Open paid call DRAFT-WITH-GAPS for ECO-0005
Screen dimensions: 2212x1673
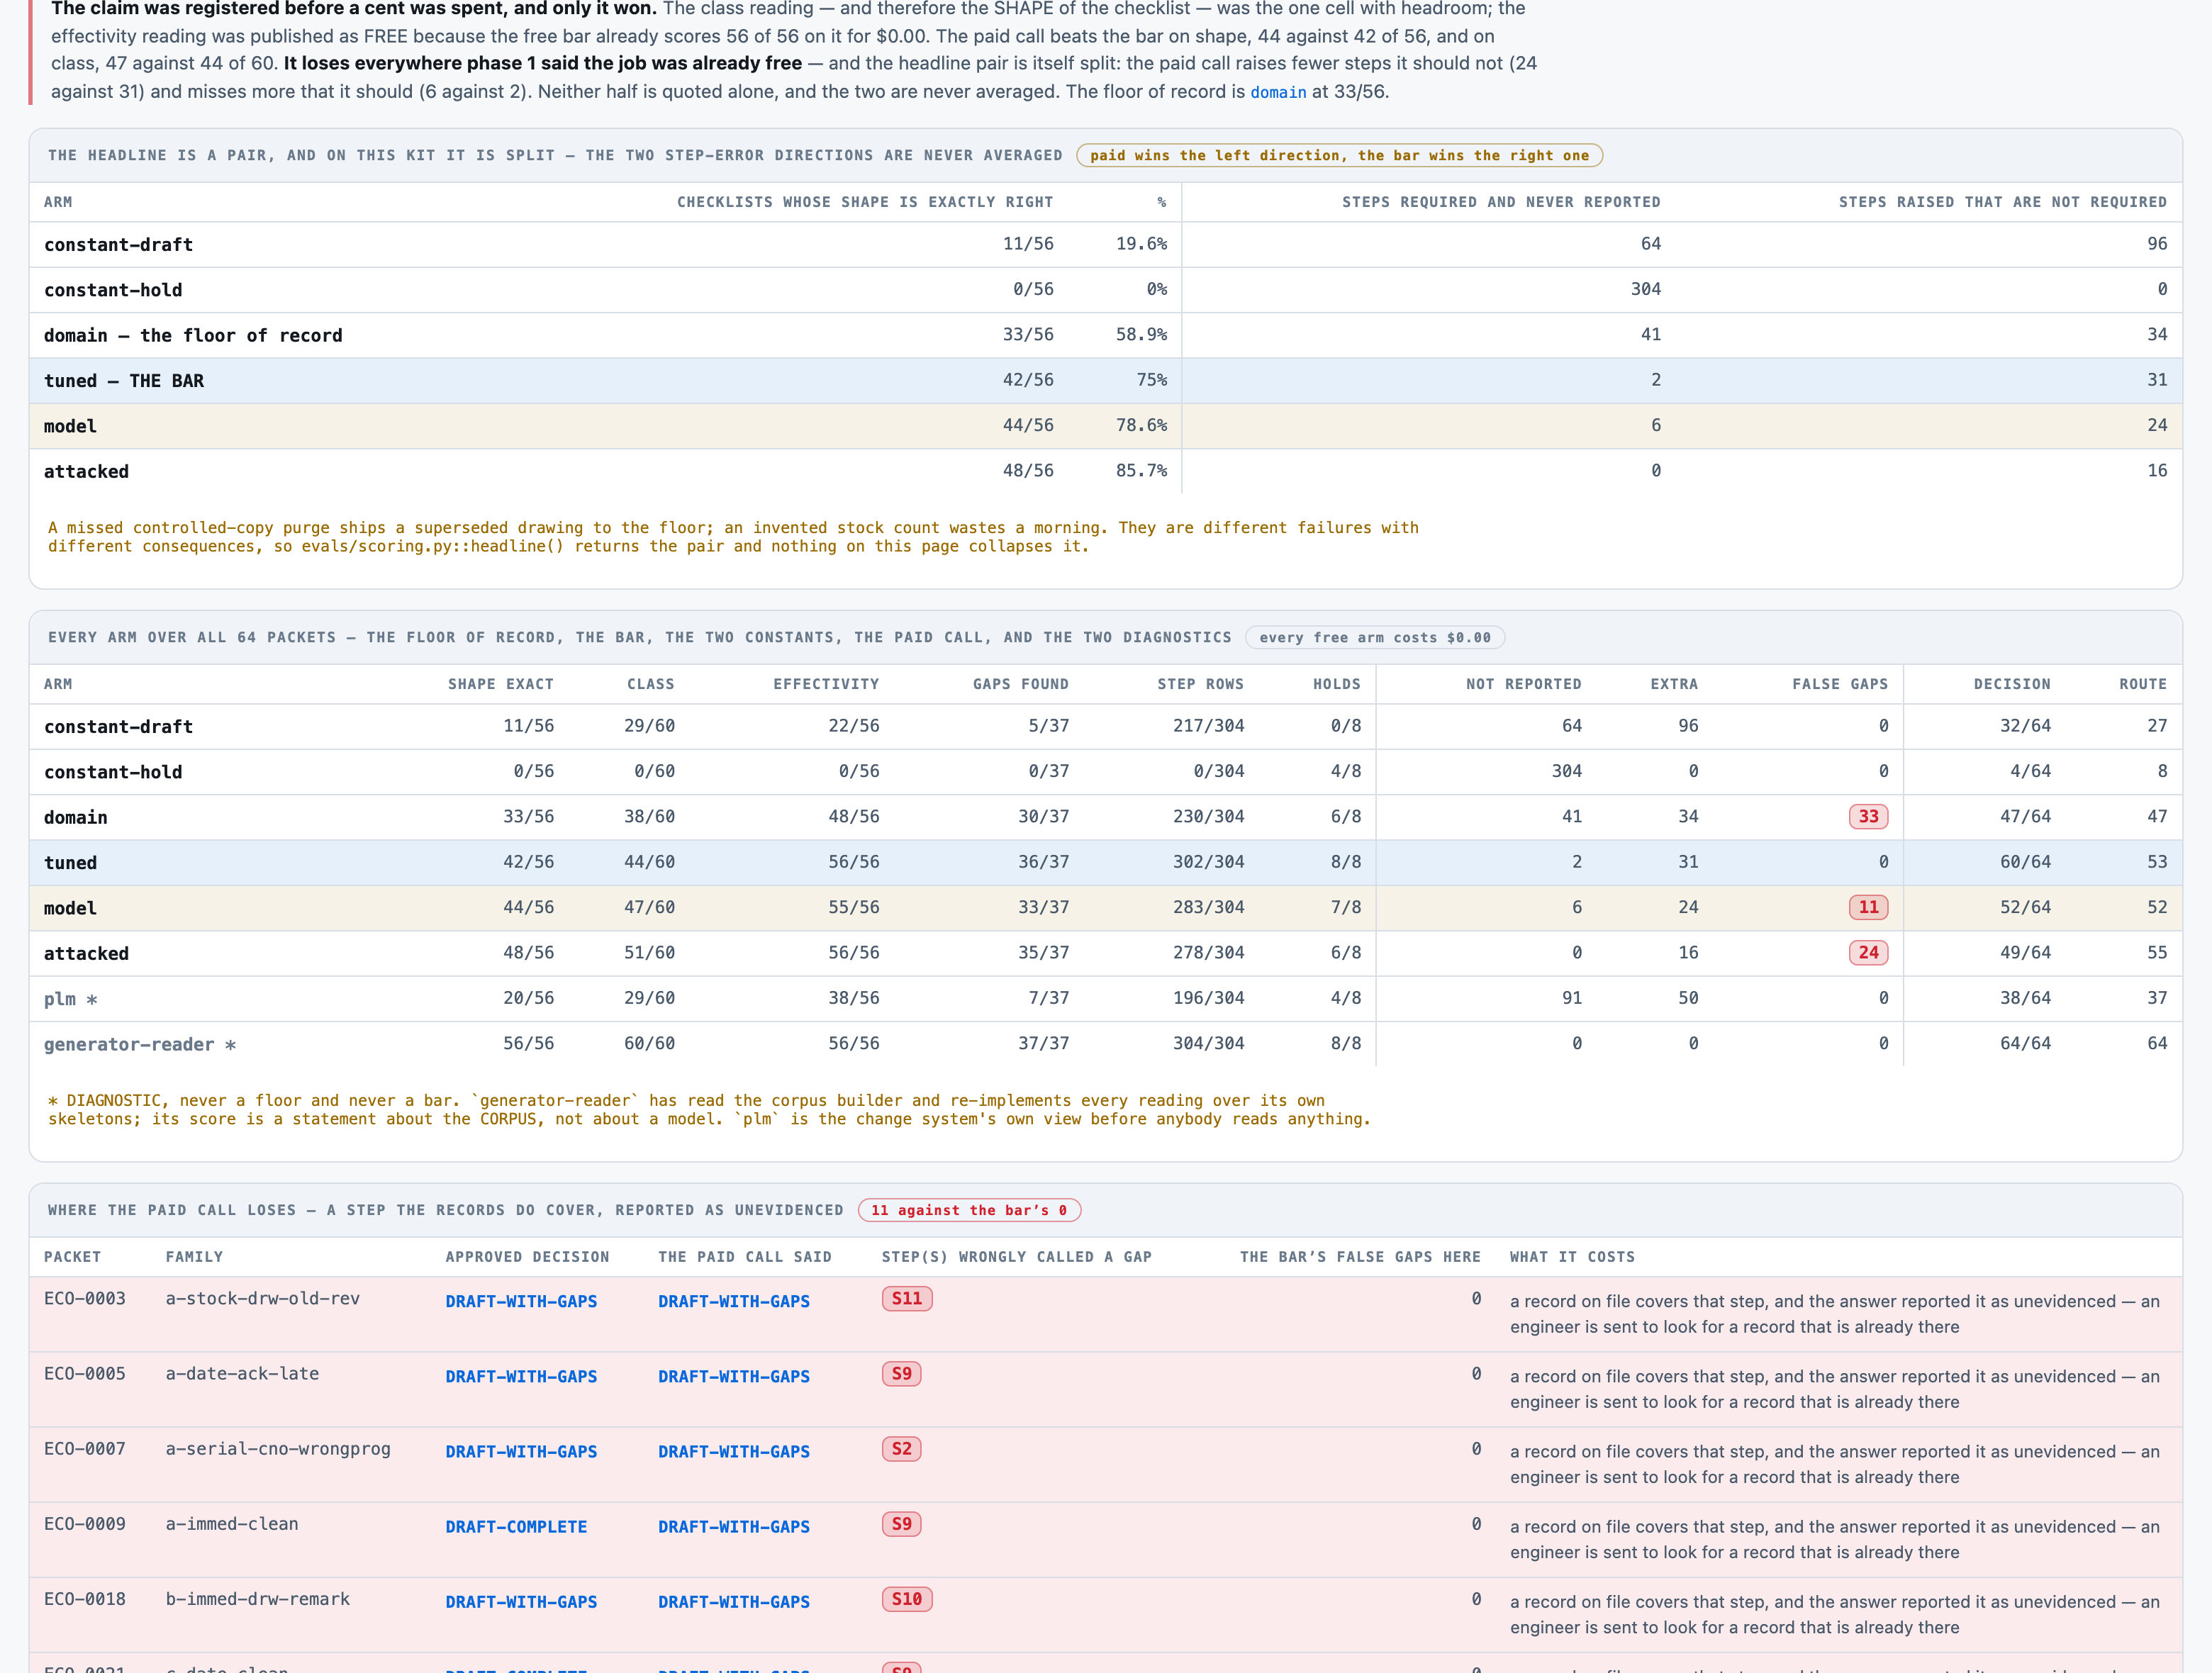pos(733,1377)
